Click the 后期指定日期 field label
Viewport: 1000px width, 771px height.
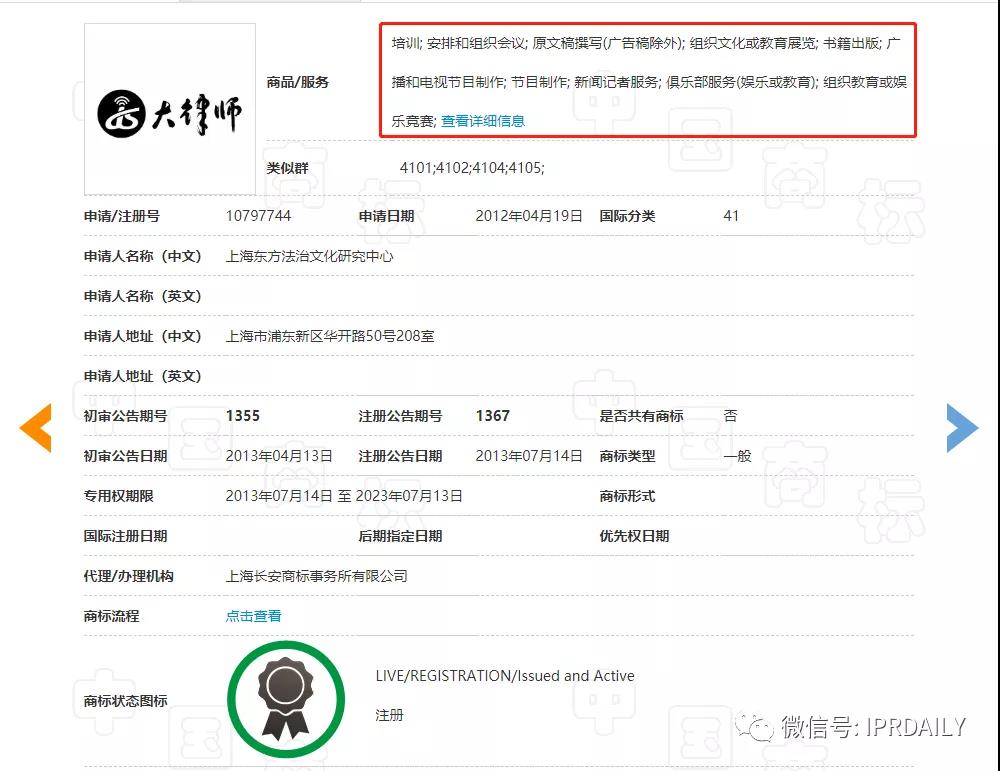coord(400,536)
